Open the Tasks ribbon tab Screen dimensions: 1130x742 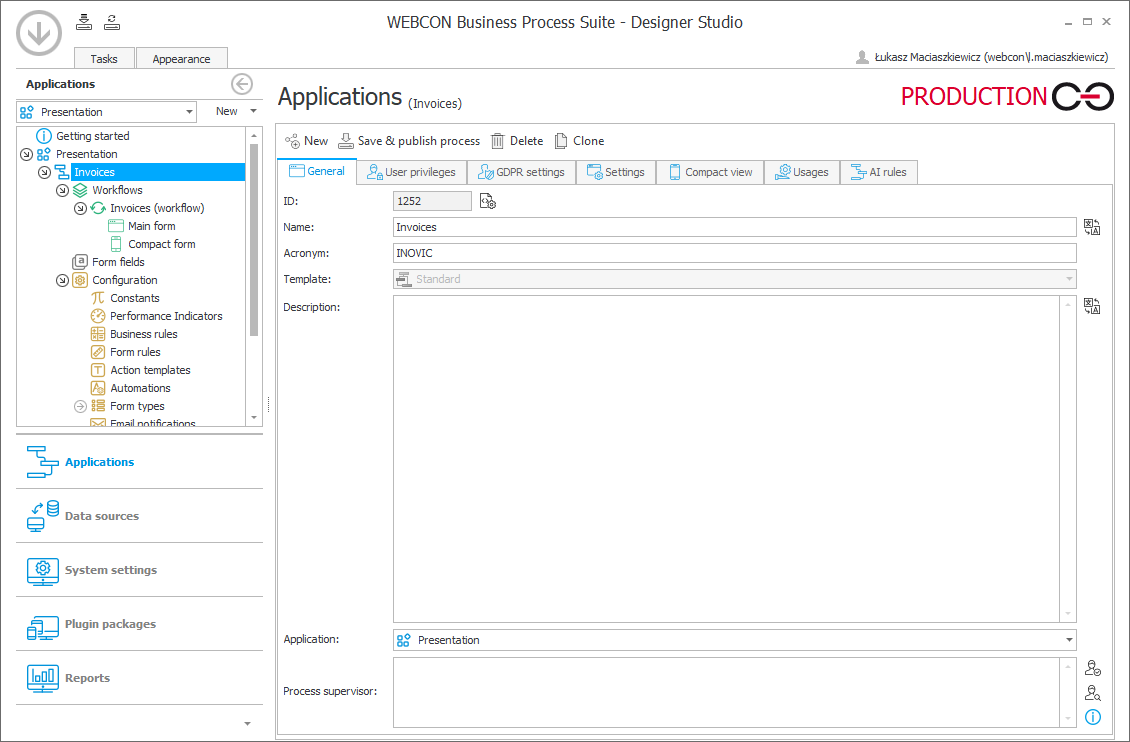click(x=104, y=58)
